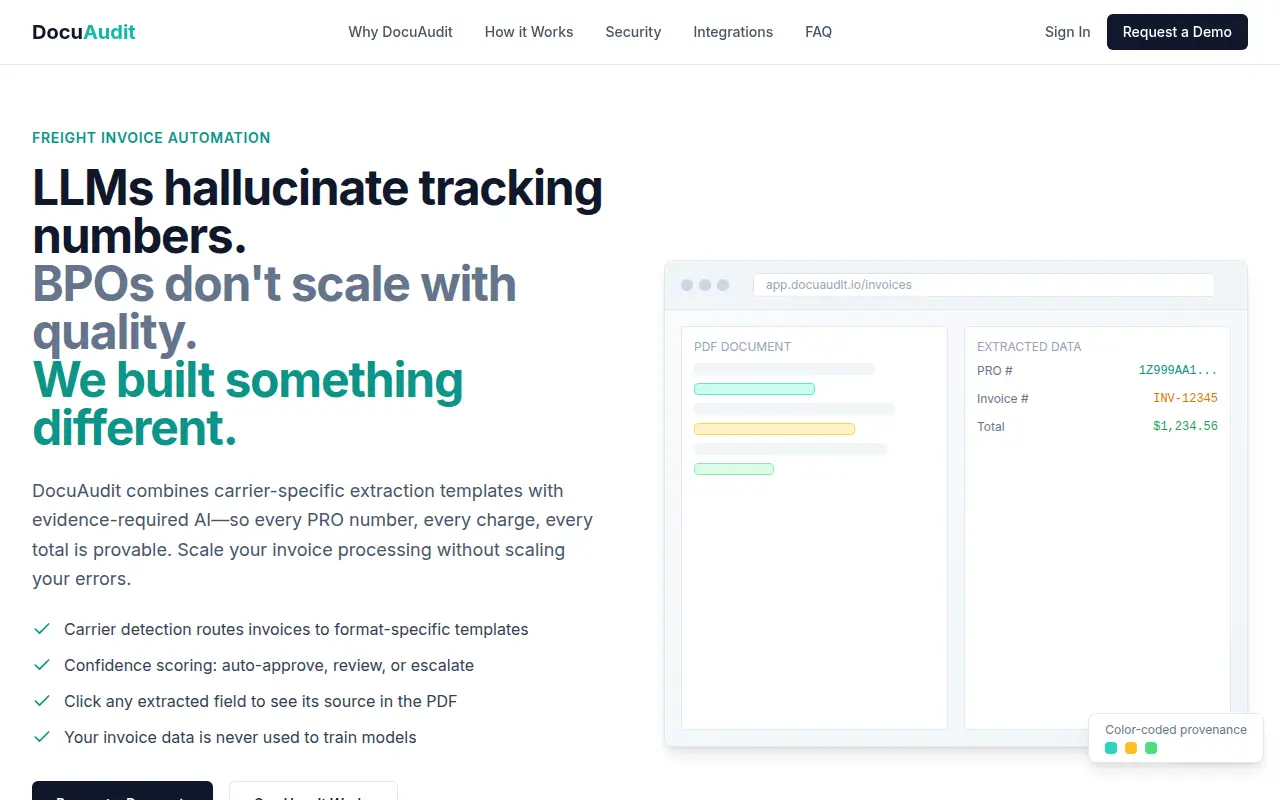This screenshot has width=1280, height=800.
Task: Select Security in the navigation bar
Action: click(x=633, y=32)
